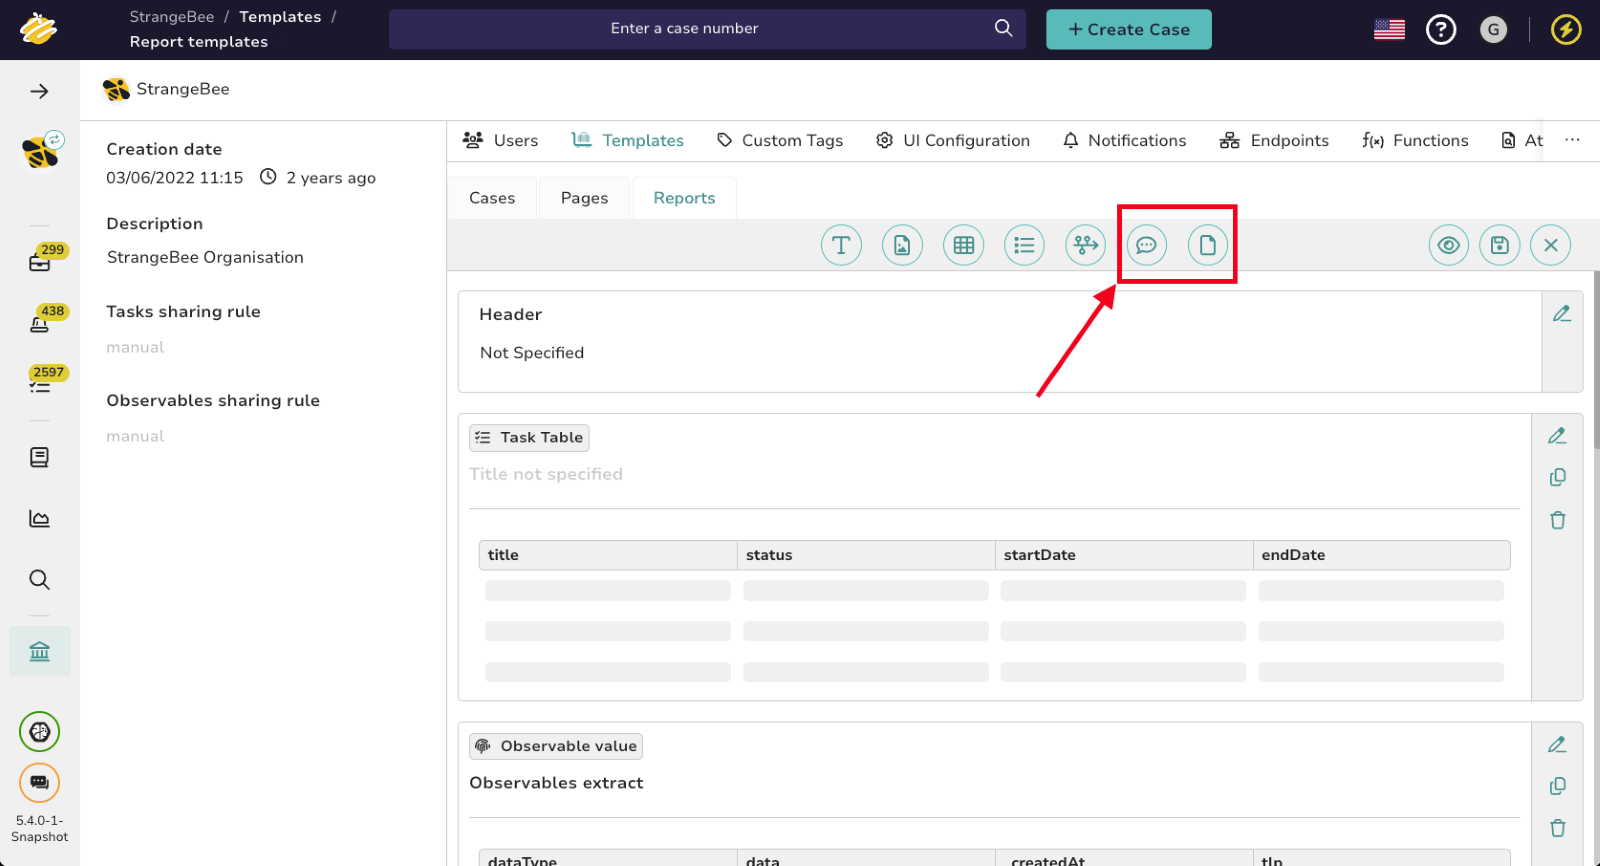Preview the report template with eye icon
Screen dimensions: 1600x866
coord(1448,245)
